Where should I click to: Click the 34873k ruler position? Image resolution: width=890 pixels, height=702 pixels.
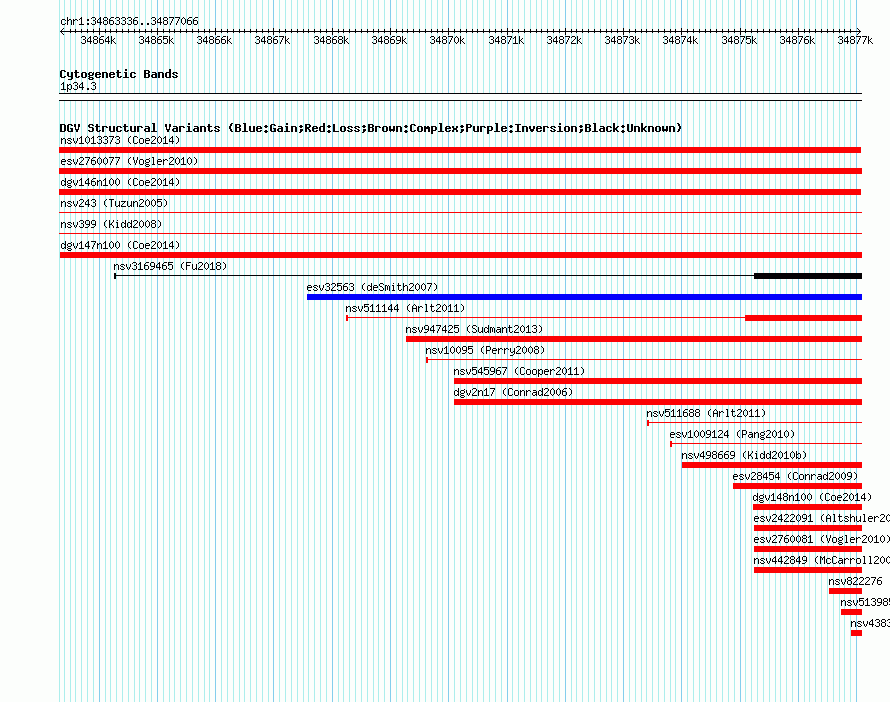pyautogui.click(x=622, y=40)
